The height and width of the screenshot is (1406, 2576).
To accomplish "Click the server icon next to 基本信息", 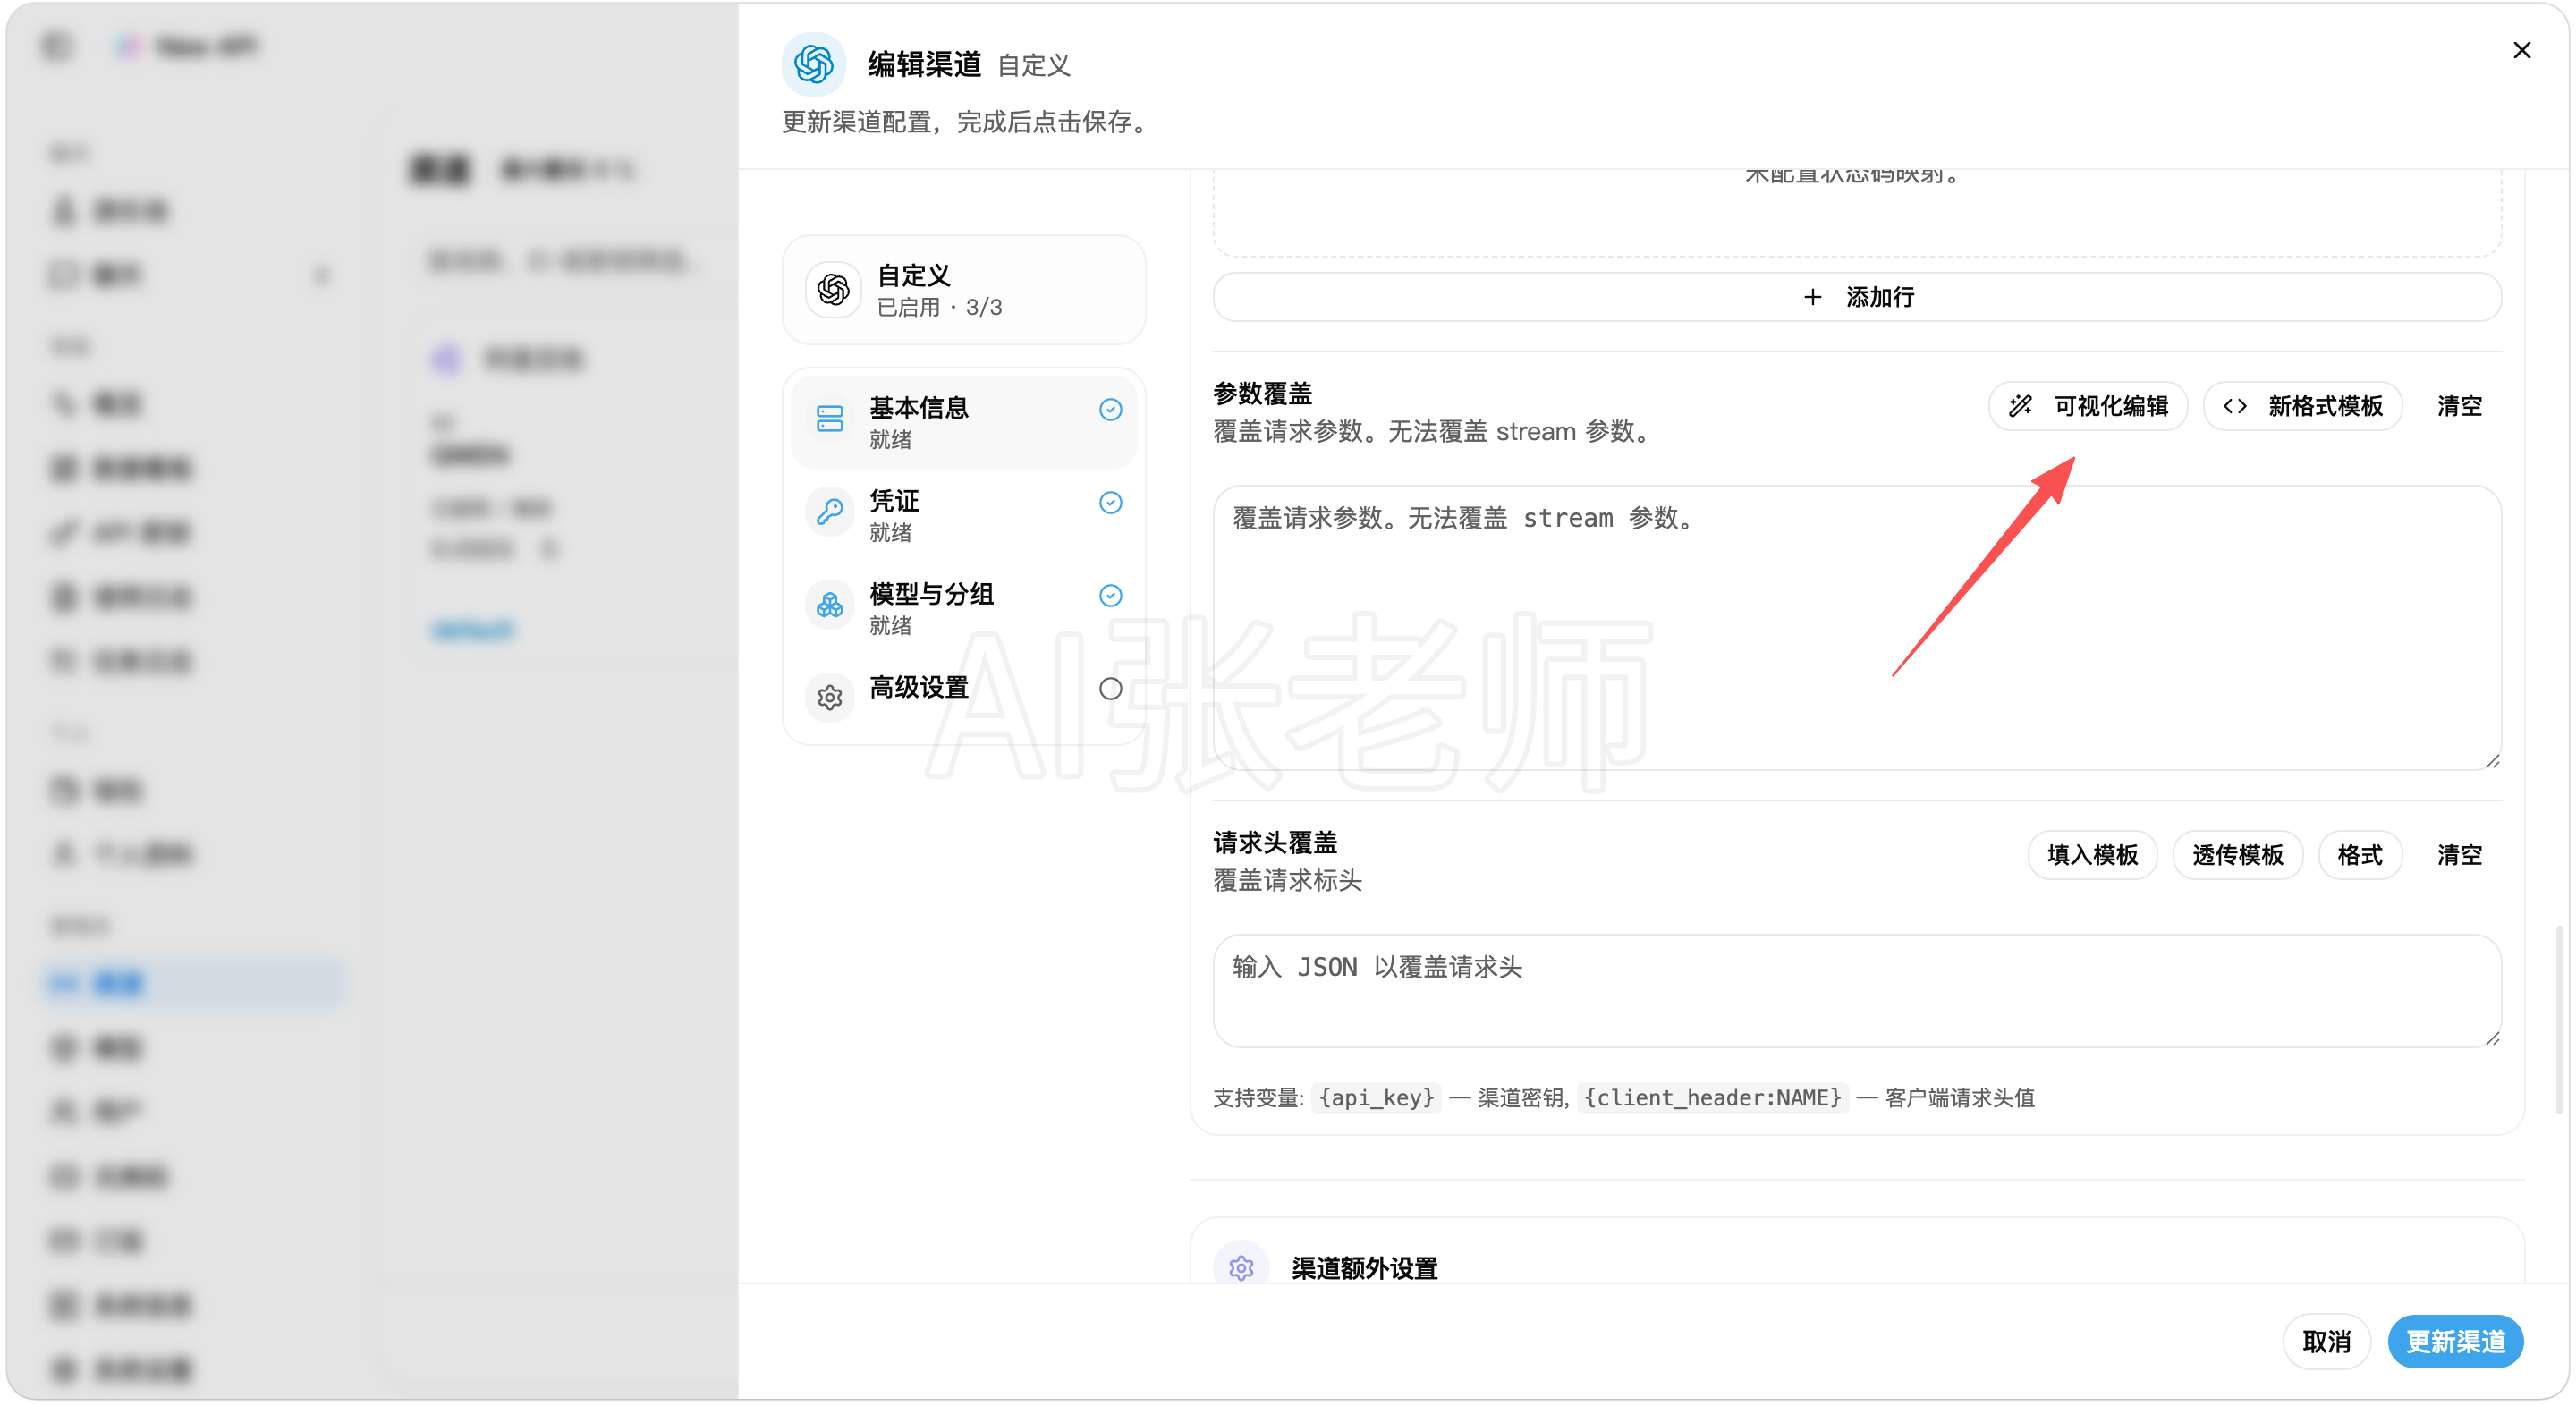I will pyautogui.click(x=830, y=419).
